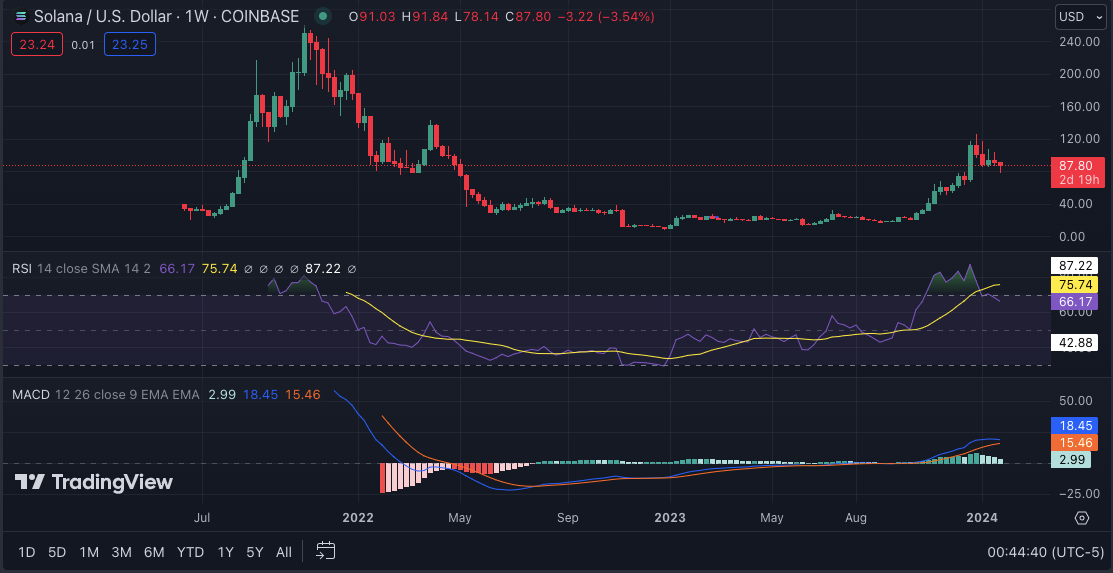Image resolution: width=1113 pixels, height=573 pixels.
Task: Click the MACD indicator legend label
Action: (31, 394)
